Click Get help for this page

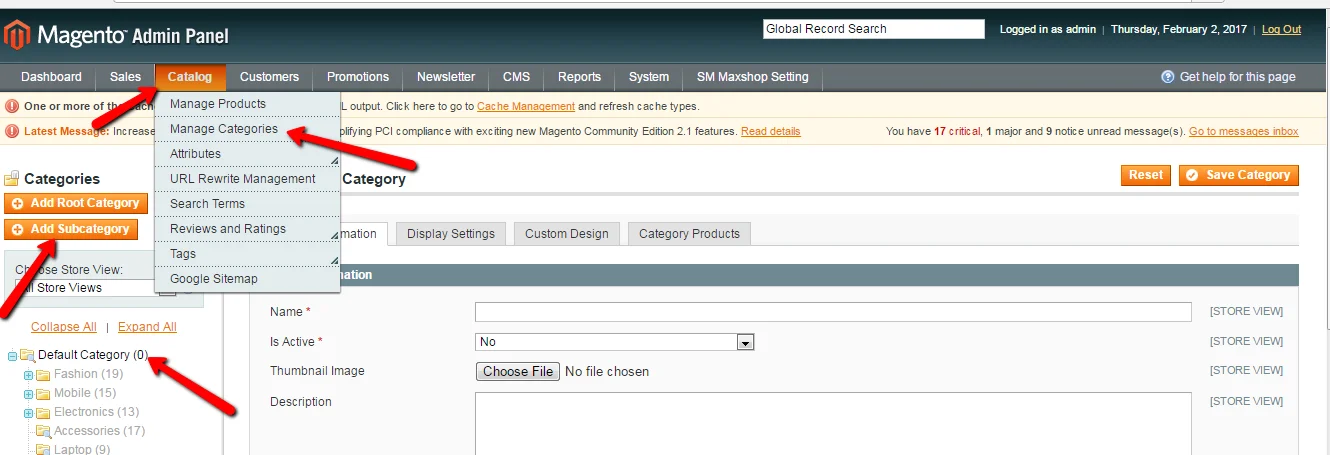click(x=1237, y=77)
